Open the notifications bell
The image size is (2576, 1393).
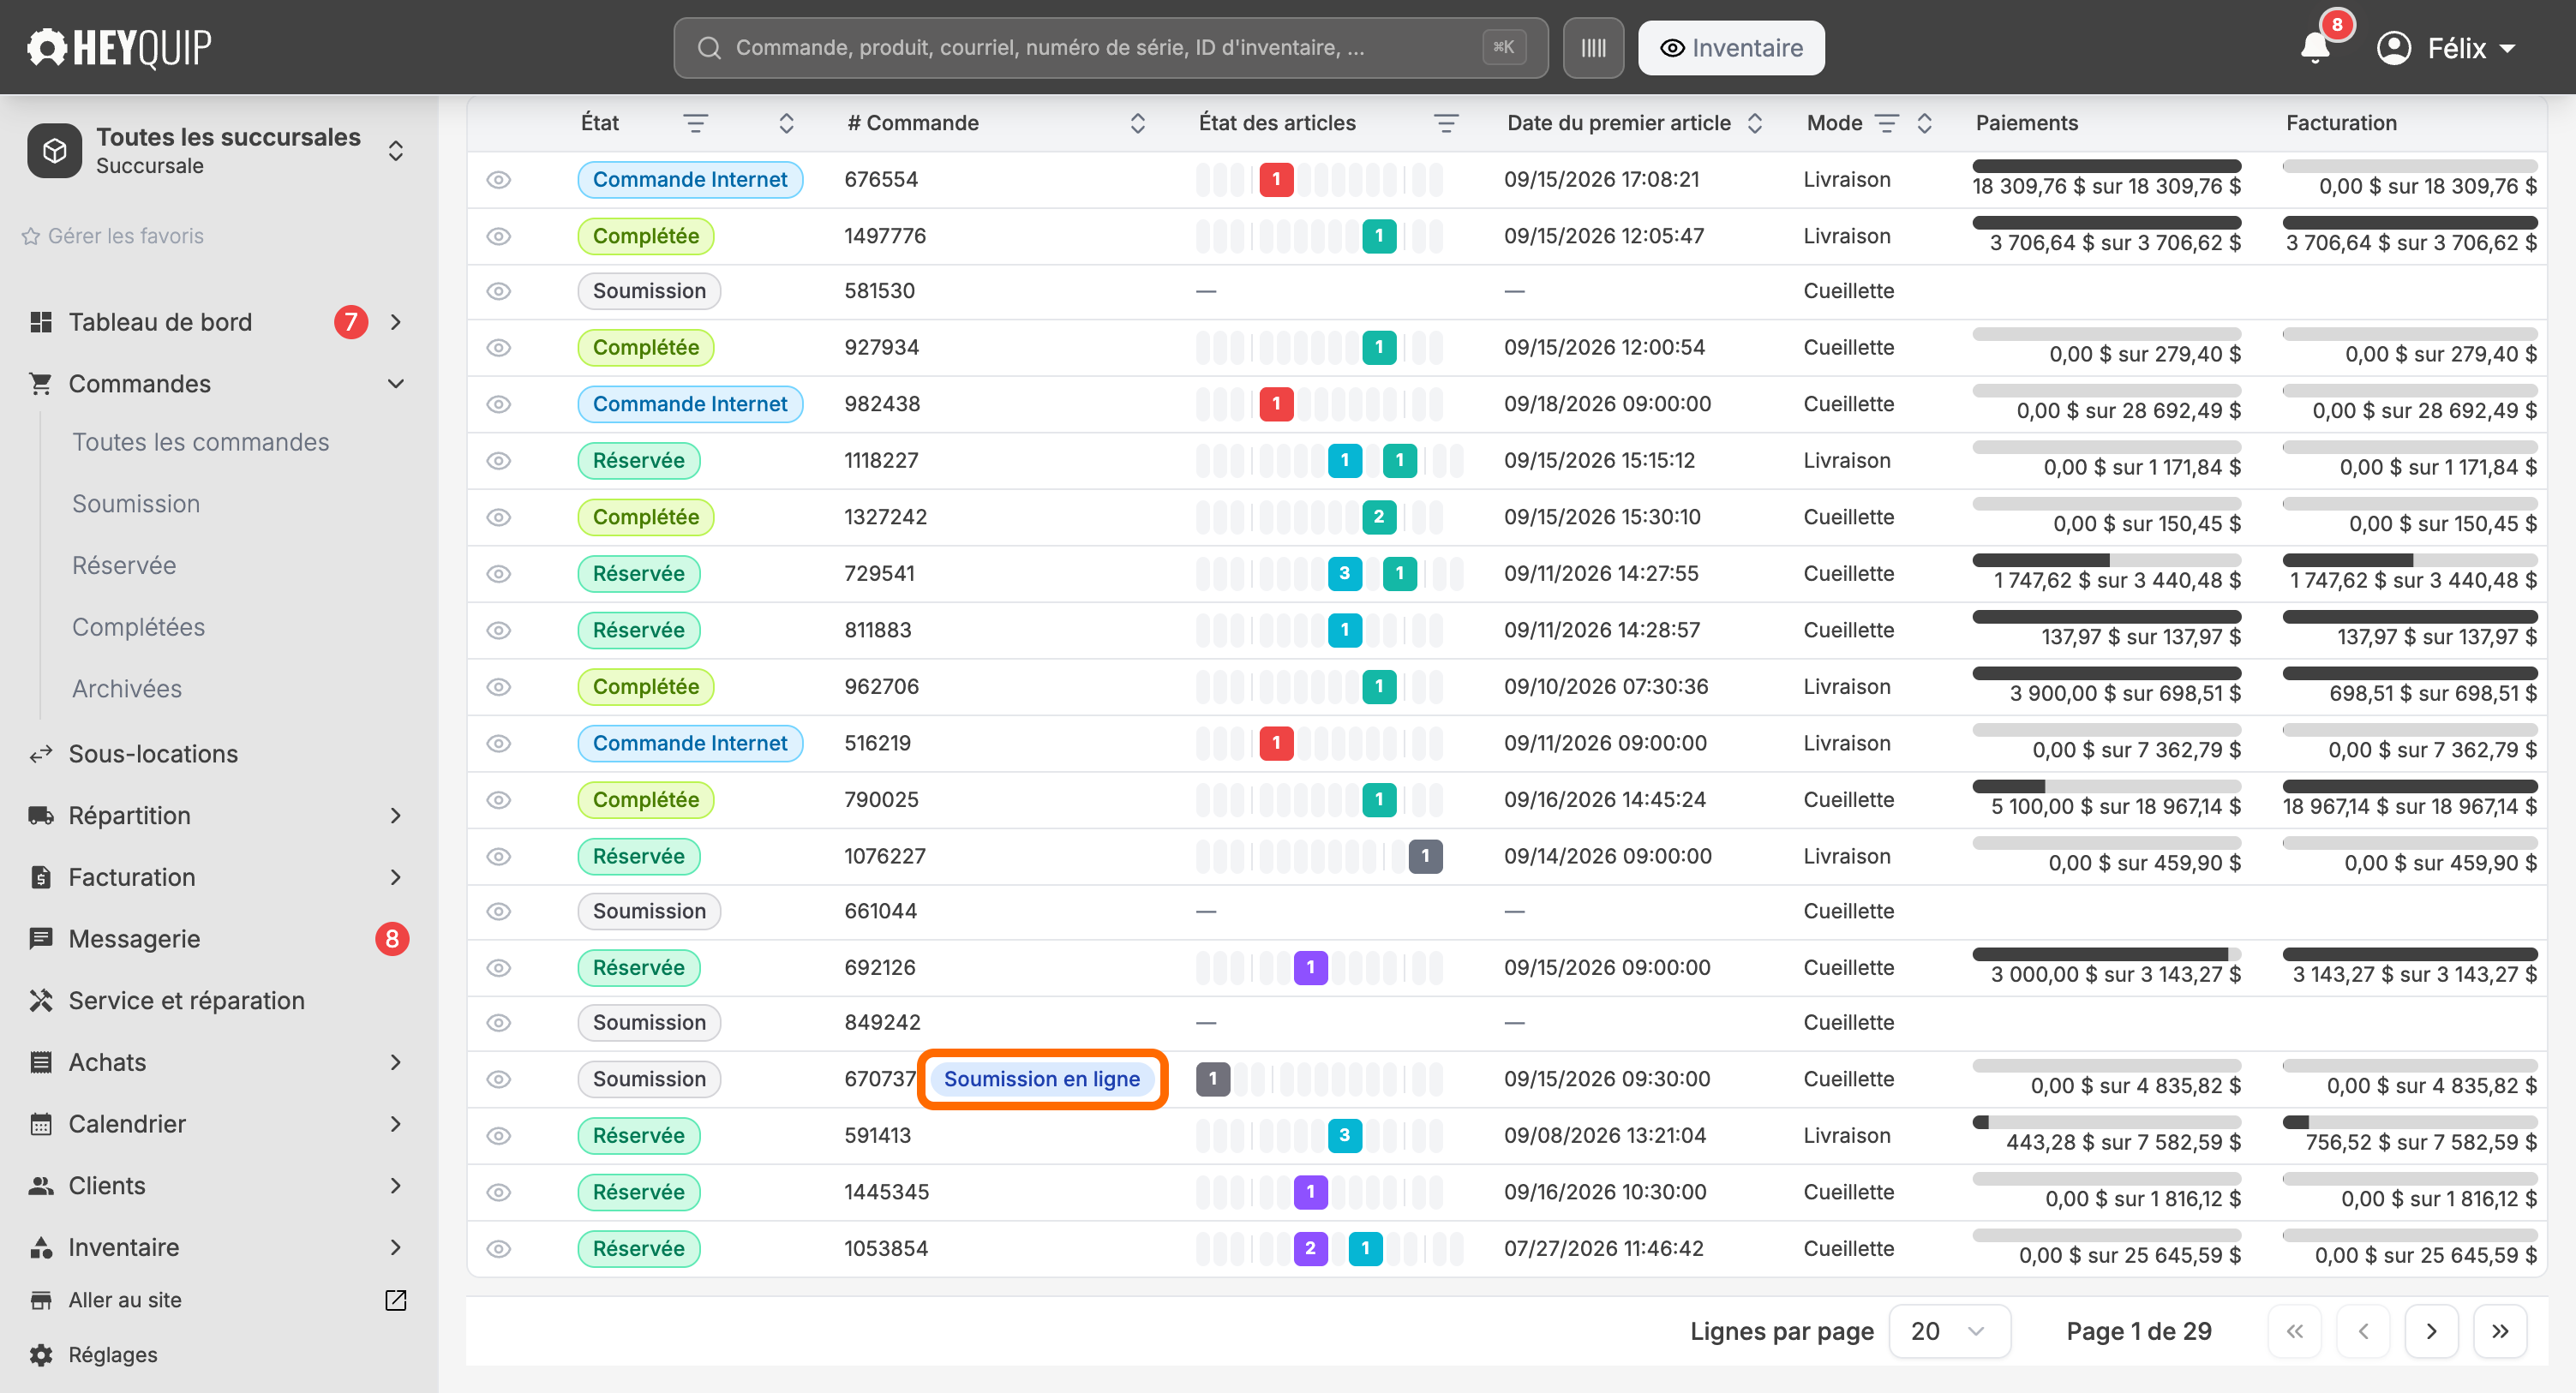click(x=2315, y=48)
